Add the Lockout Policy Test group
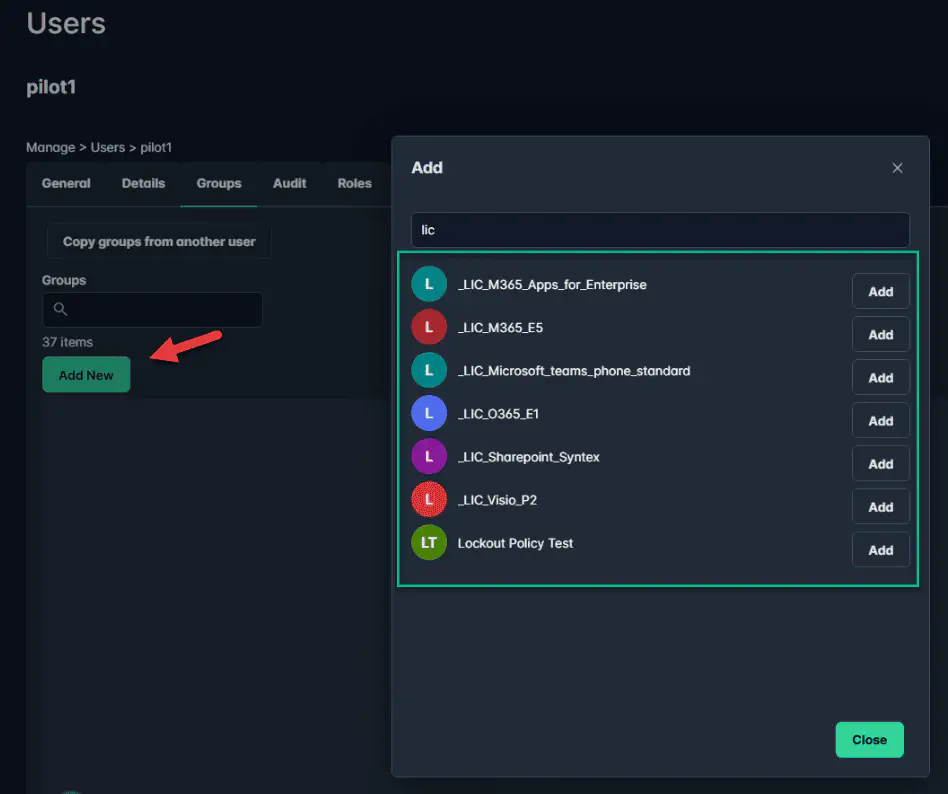 pyautogui.click(x=880, y=550)
